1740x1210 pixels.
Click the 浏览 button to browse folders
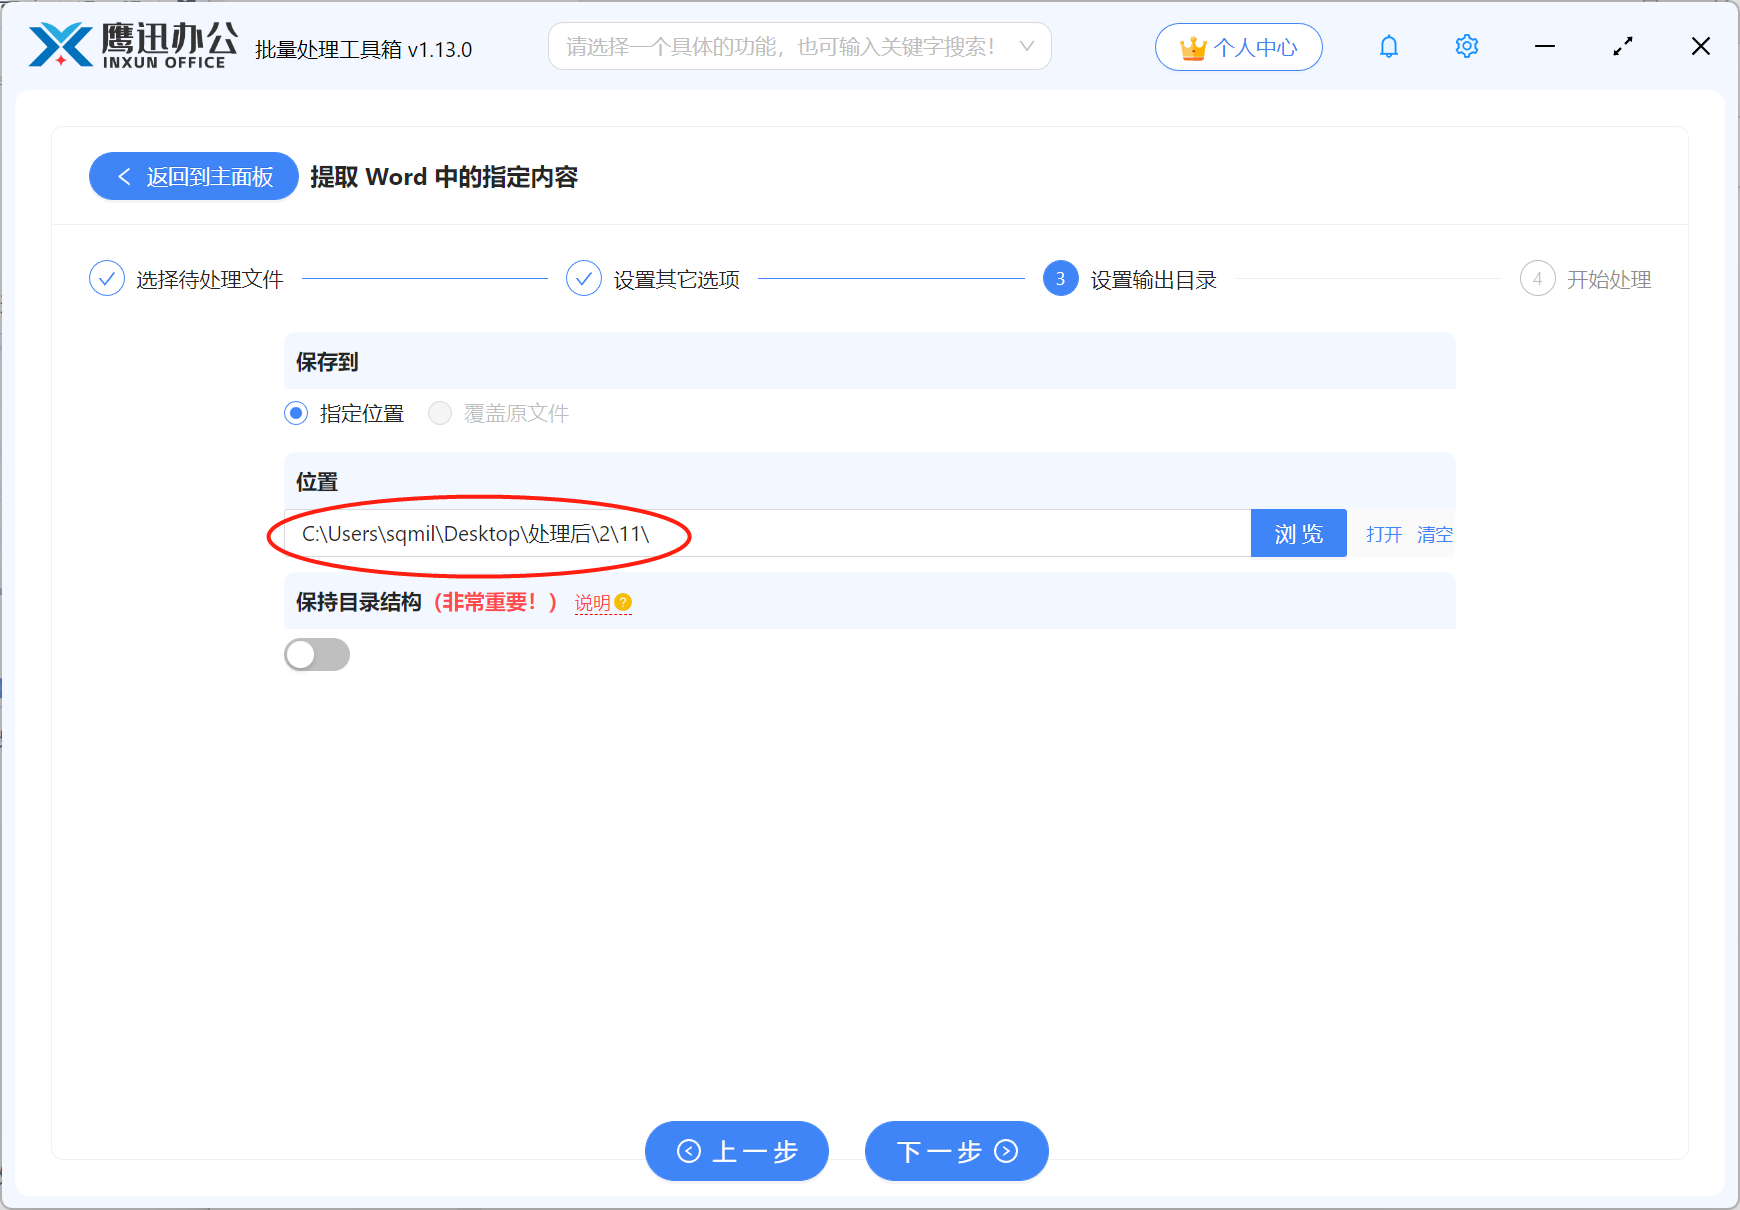point(1298,533)
